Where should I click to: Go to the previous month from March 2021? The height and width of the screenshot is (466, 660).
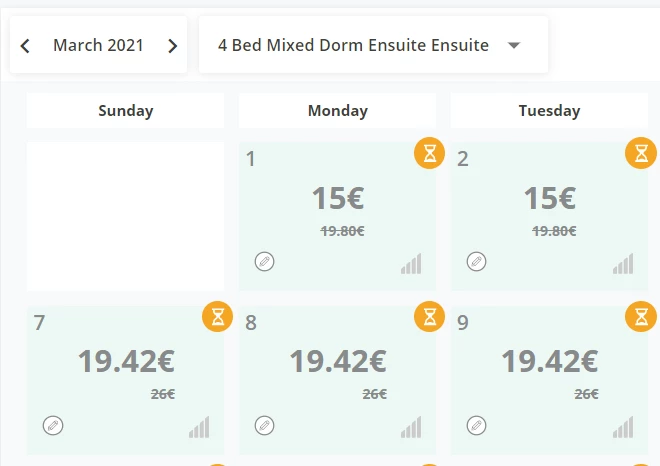(x=25, y=45)
